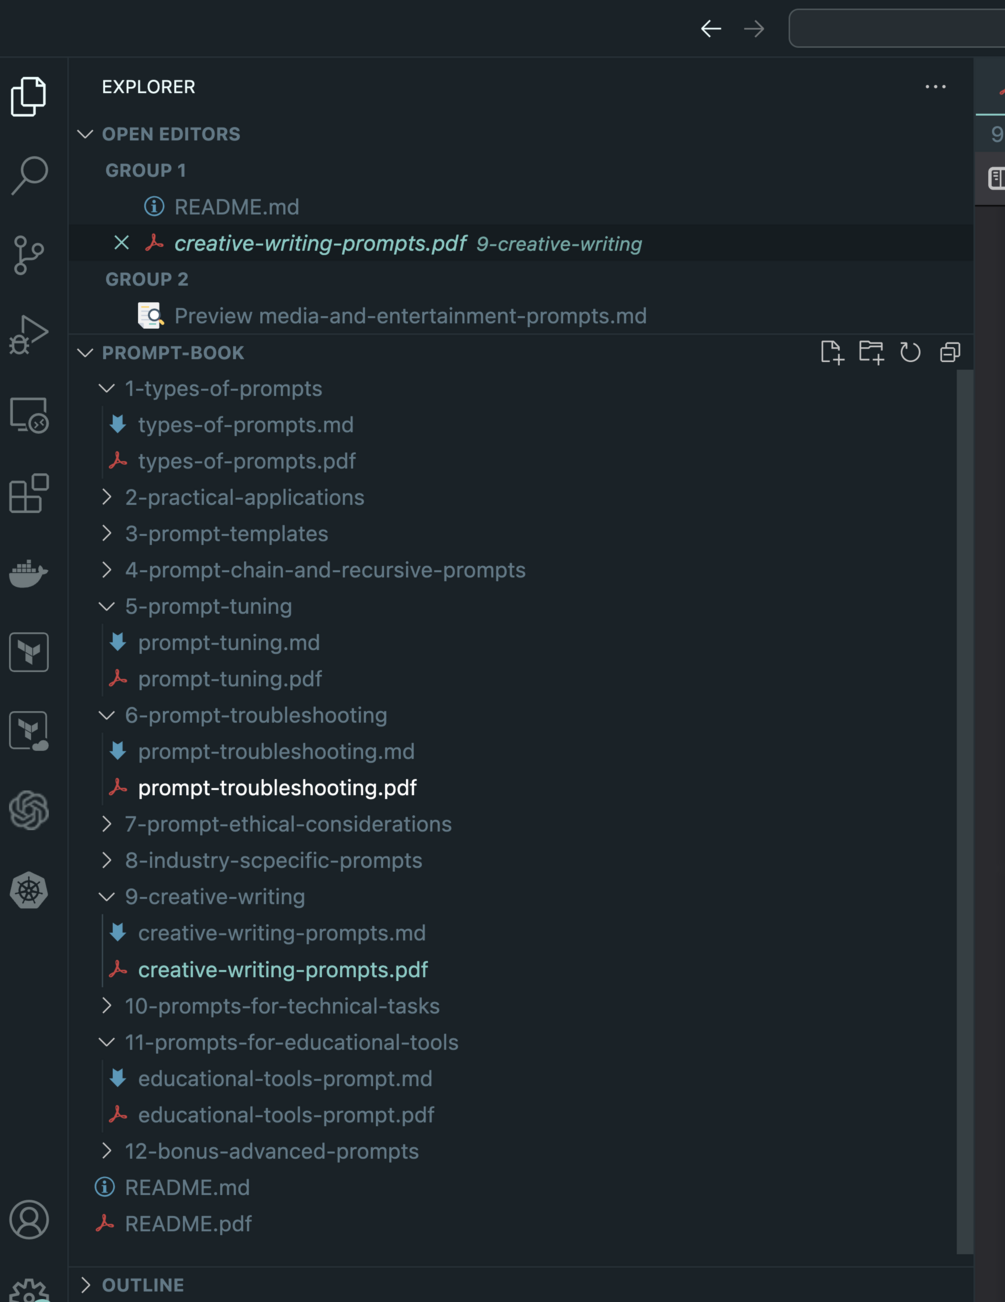Screen dimensions: 1005x1302
Task: Open the Search view in activity bar
Action: tap(29, 175)
